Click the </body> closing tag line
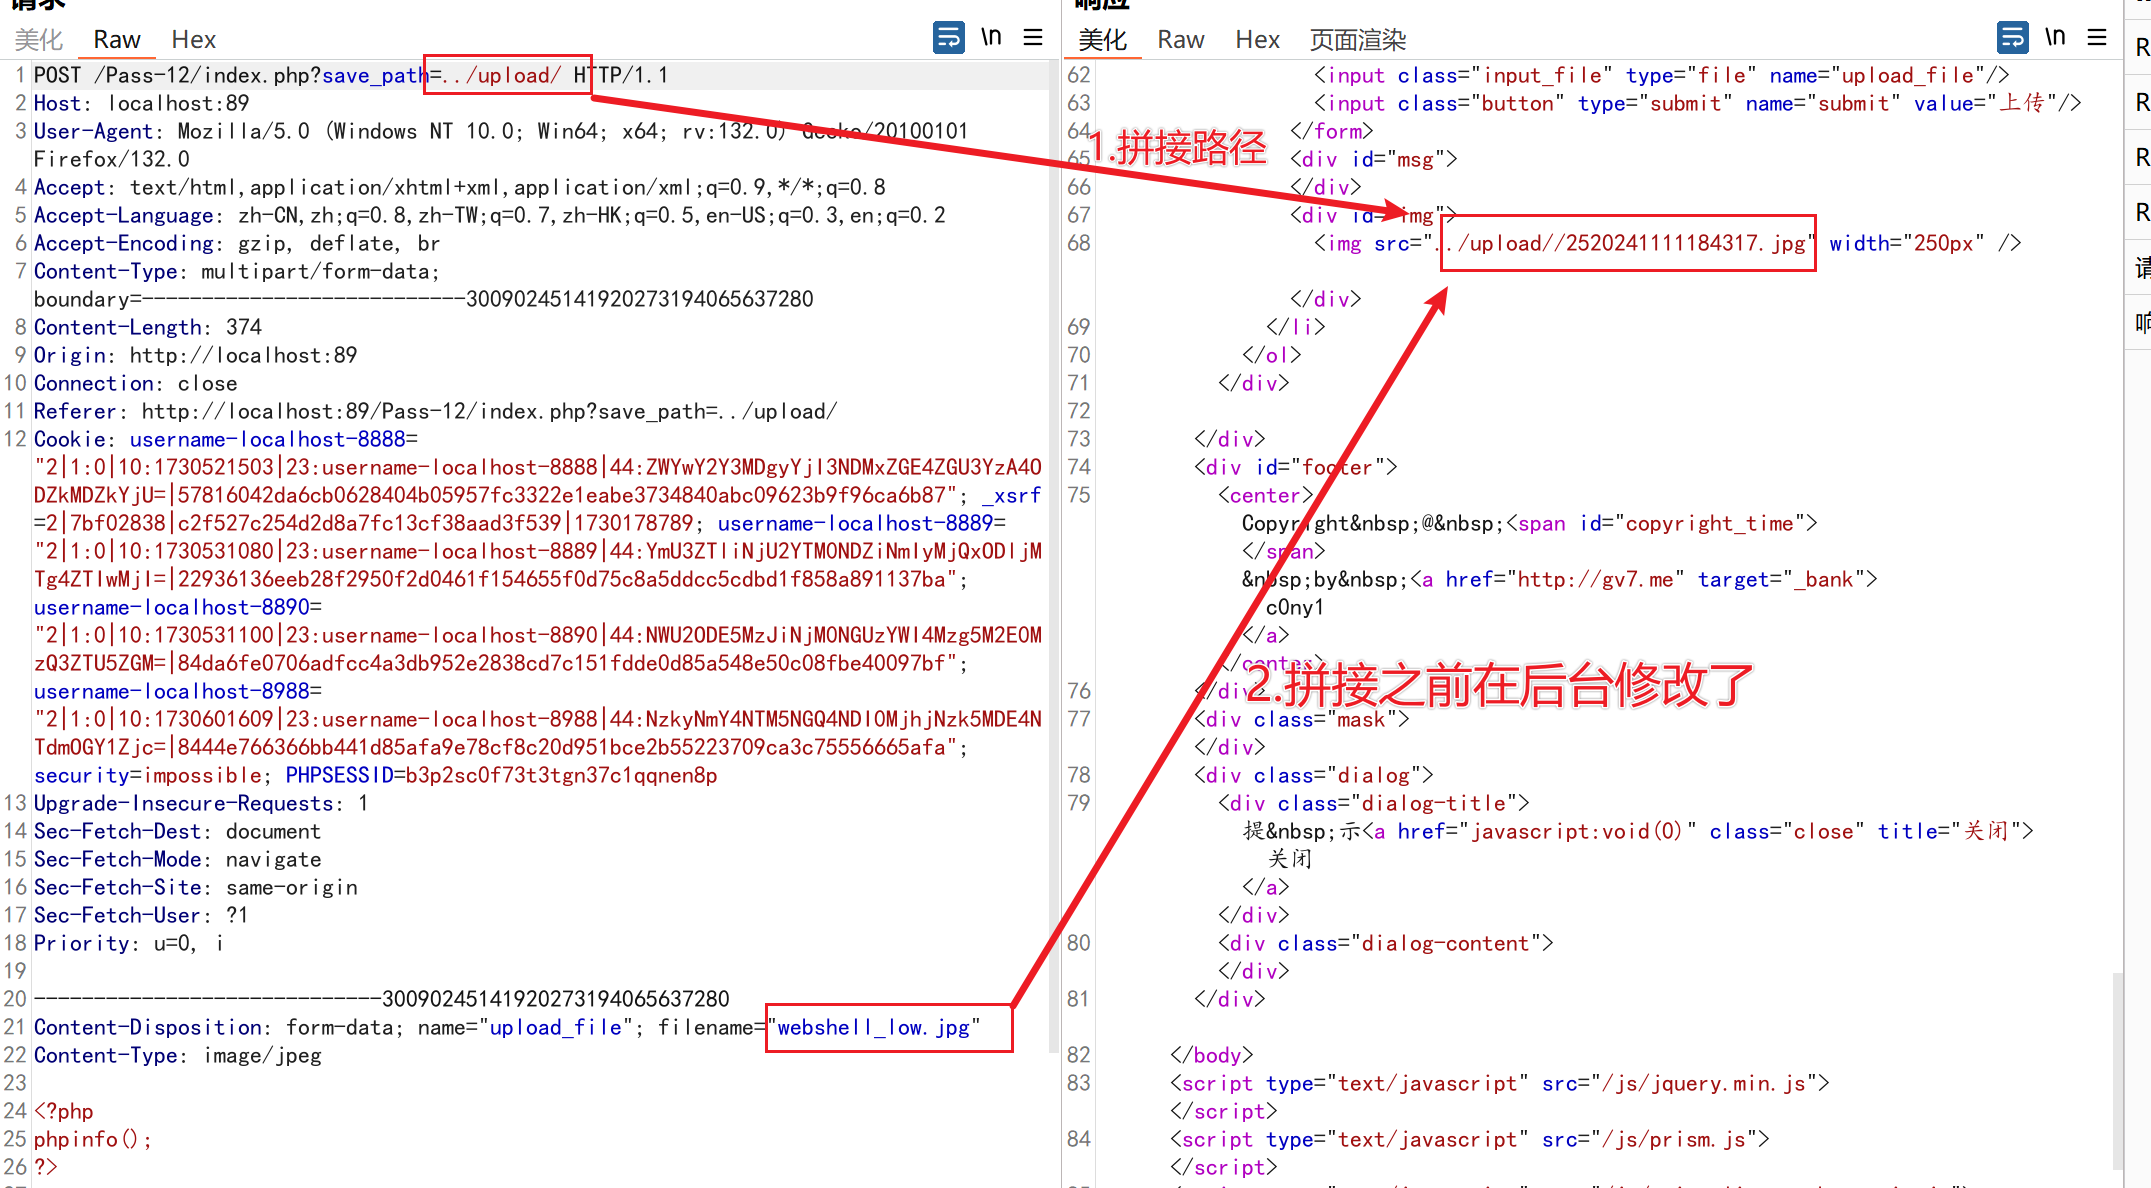 click(x=1212, y=1055)
